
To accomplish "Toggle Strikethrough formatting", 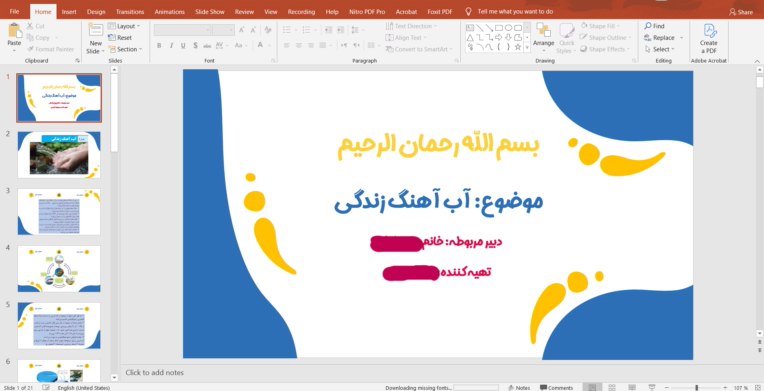I will pyautogui.click(x=207, y=45).
